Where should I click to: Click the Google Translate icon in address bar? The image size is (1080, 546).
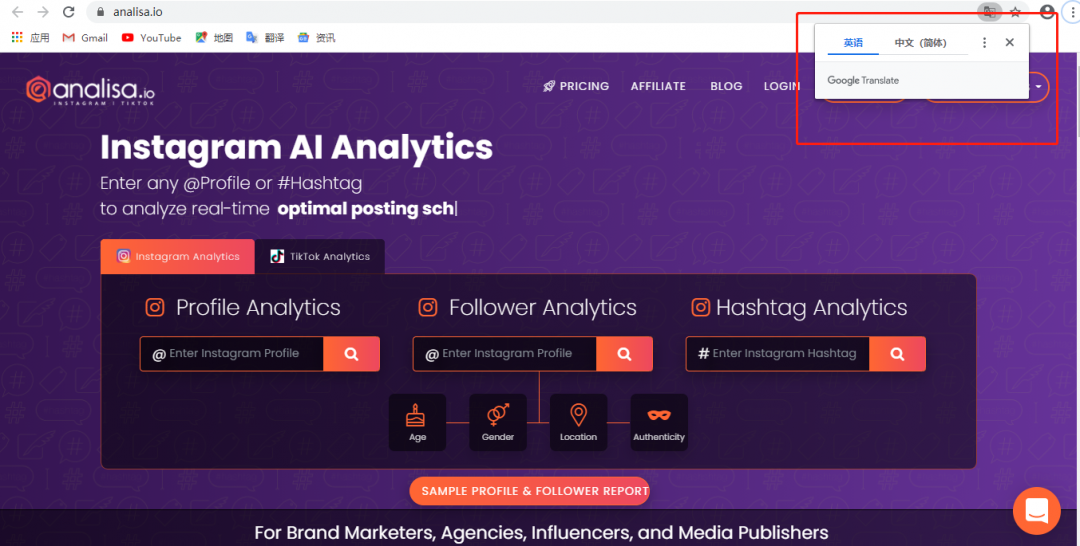click(x=989, y=12)
